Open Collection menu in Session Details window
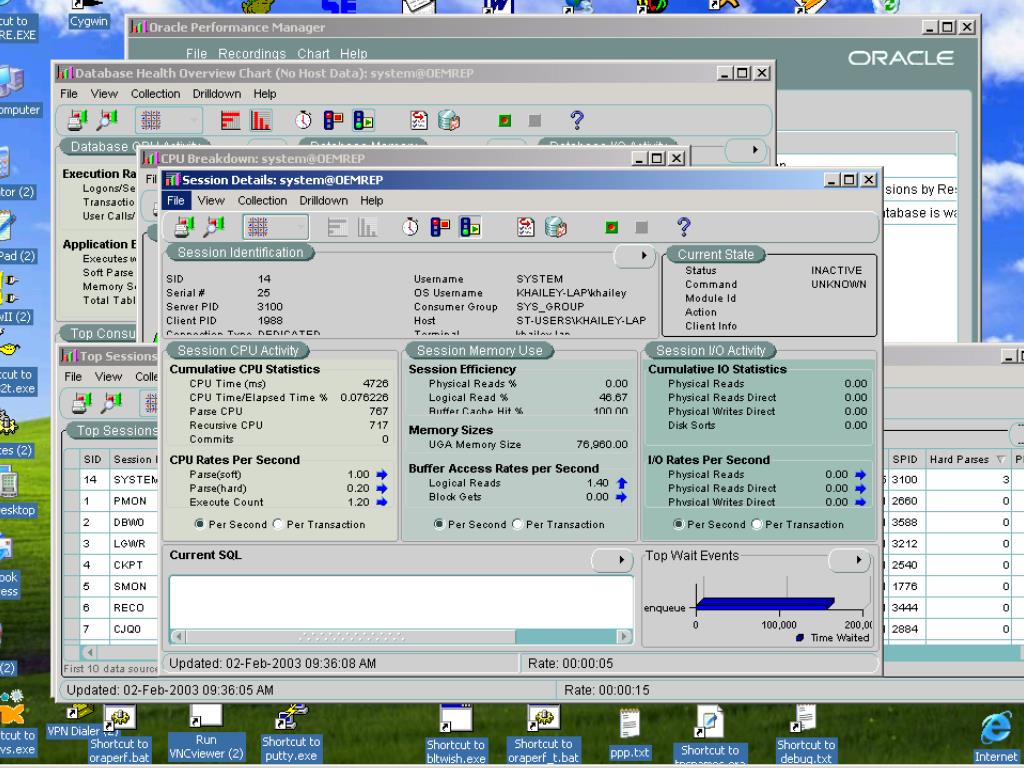The image size is (1024, 768). point(262,200)
